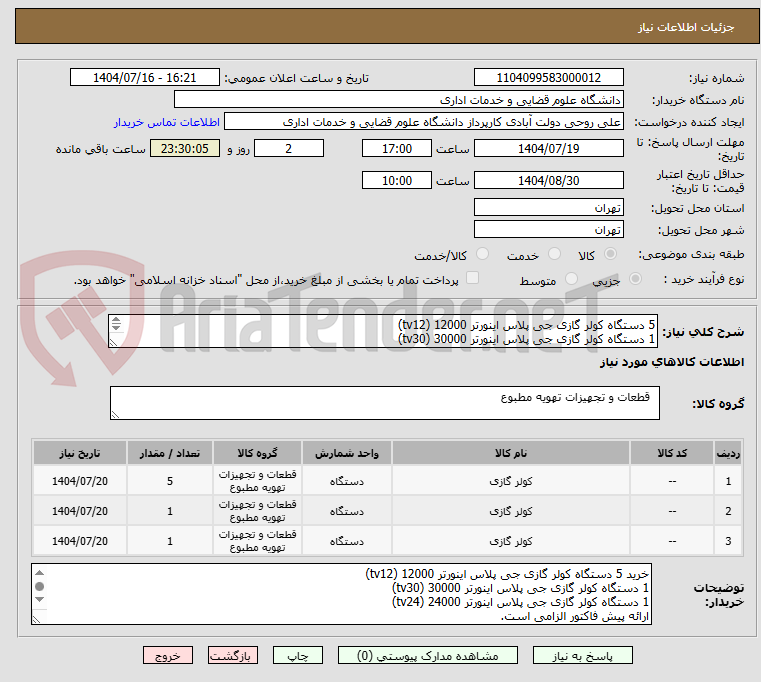
Task: Click the خروج exit button
Action: point(167,655)
